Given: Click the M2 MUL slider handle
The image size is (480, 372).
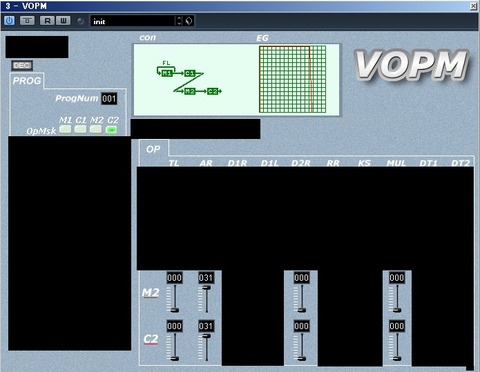Looking at the screenshot, I should [397, 310].
